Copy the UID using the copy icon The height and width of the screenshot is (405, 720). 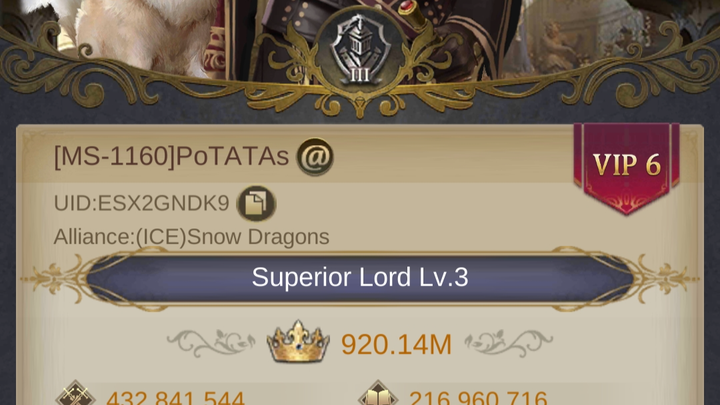(256, 203)
